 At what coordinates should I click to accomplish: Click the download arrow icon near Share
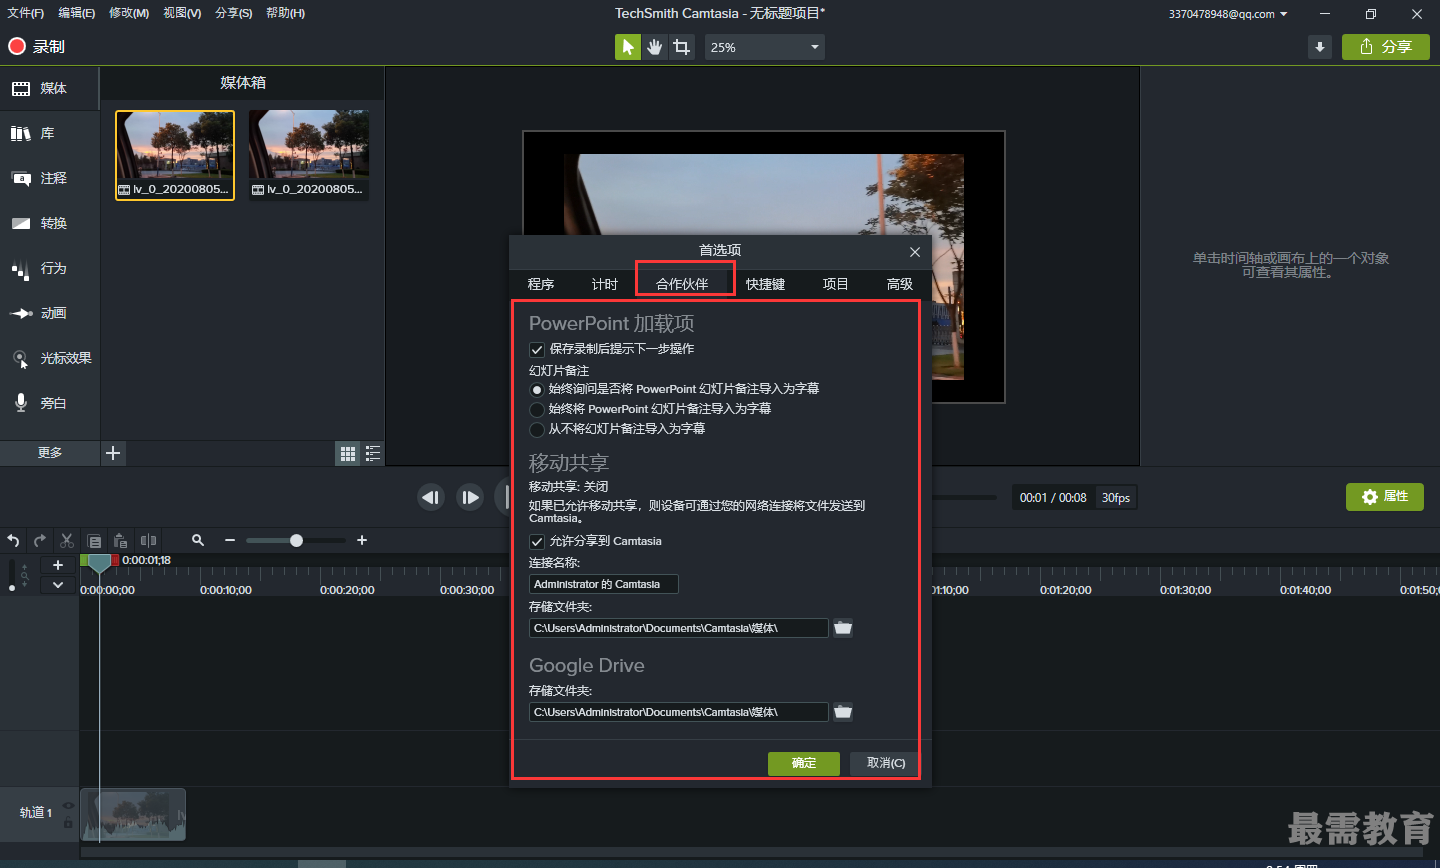point(1320,47)
